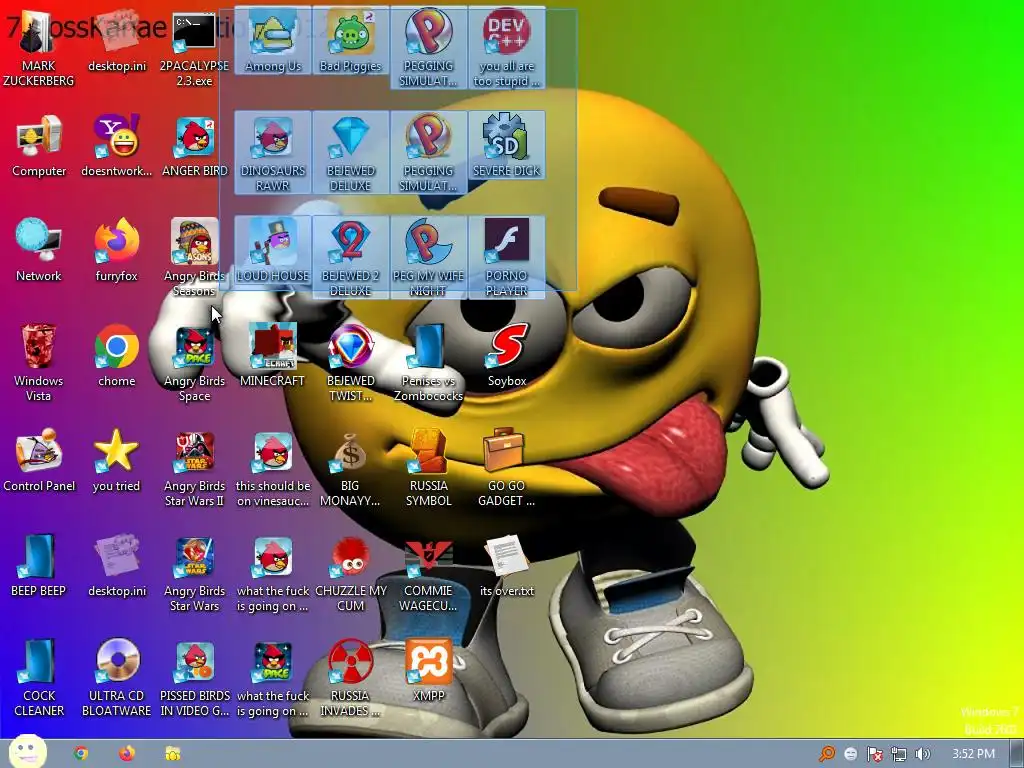Select the ULTRA CD BLOATWARE disc icon
1024x768 pixels.
pos(116,678)
